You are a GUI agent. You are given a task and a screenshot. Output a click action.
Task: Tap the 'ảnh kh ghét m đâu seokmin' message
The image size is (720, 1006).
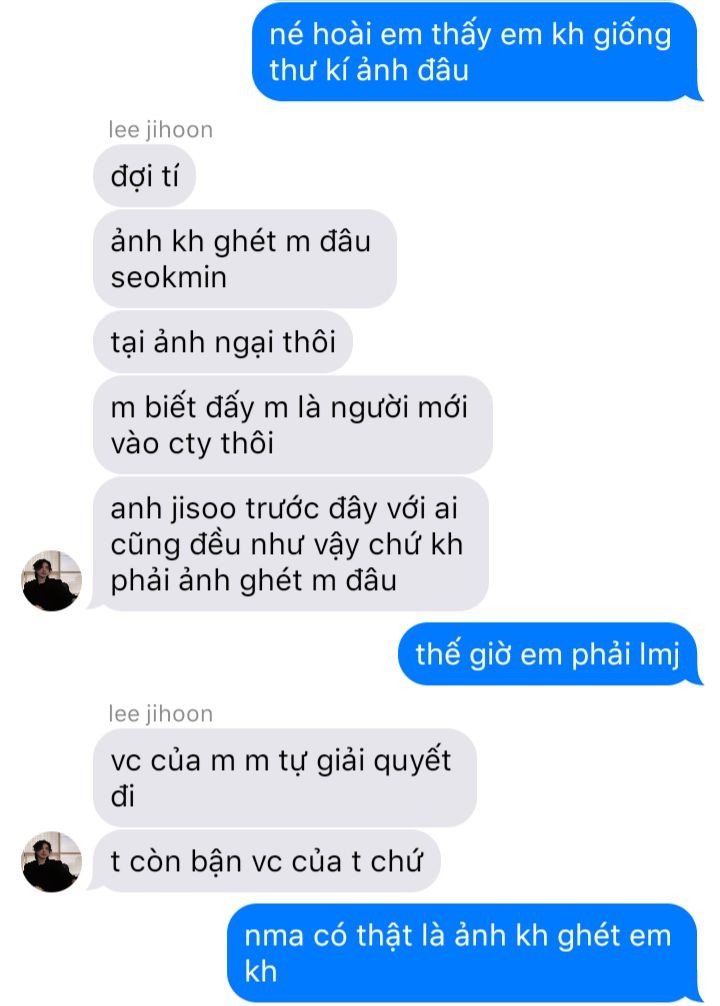click(x=245, y=259)
